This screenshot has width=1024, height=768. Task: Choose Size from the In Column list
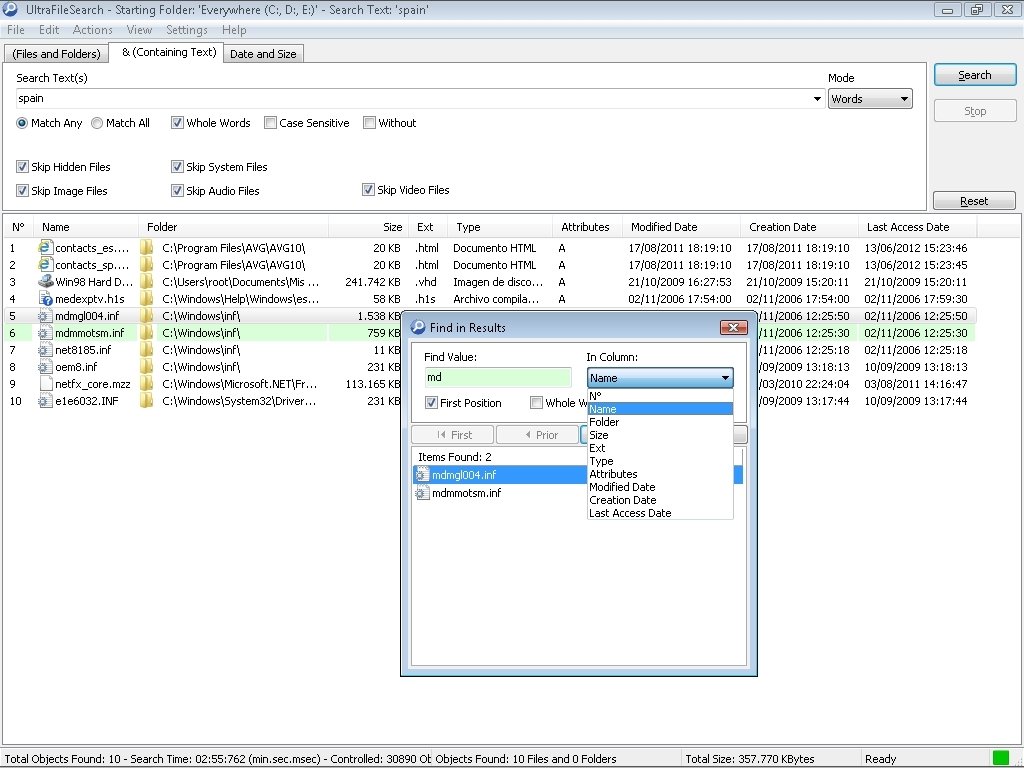pos(660,435)
